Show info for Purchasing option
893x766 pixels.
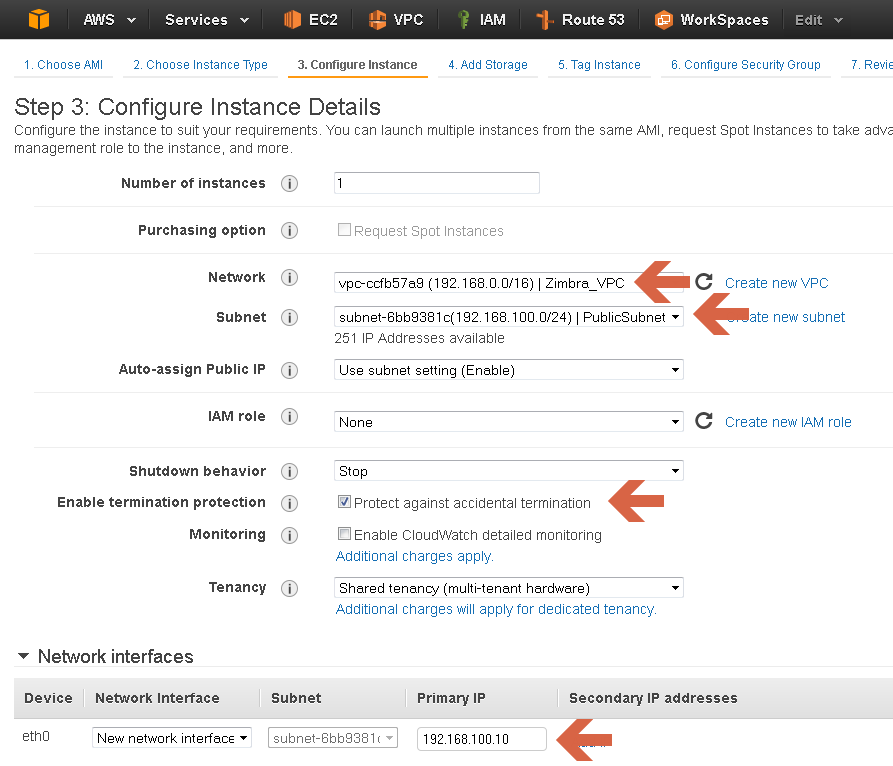pyautogui.click(x=289, y=231)
